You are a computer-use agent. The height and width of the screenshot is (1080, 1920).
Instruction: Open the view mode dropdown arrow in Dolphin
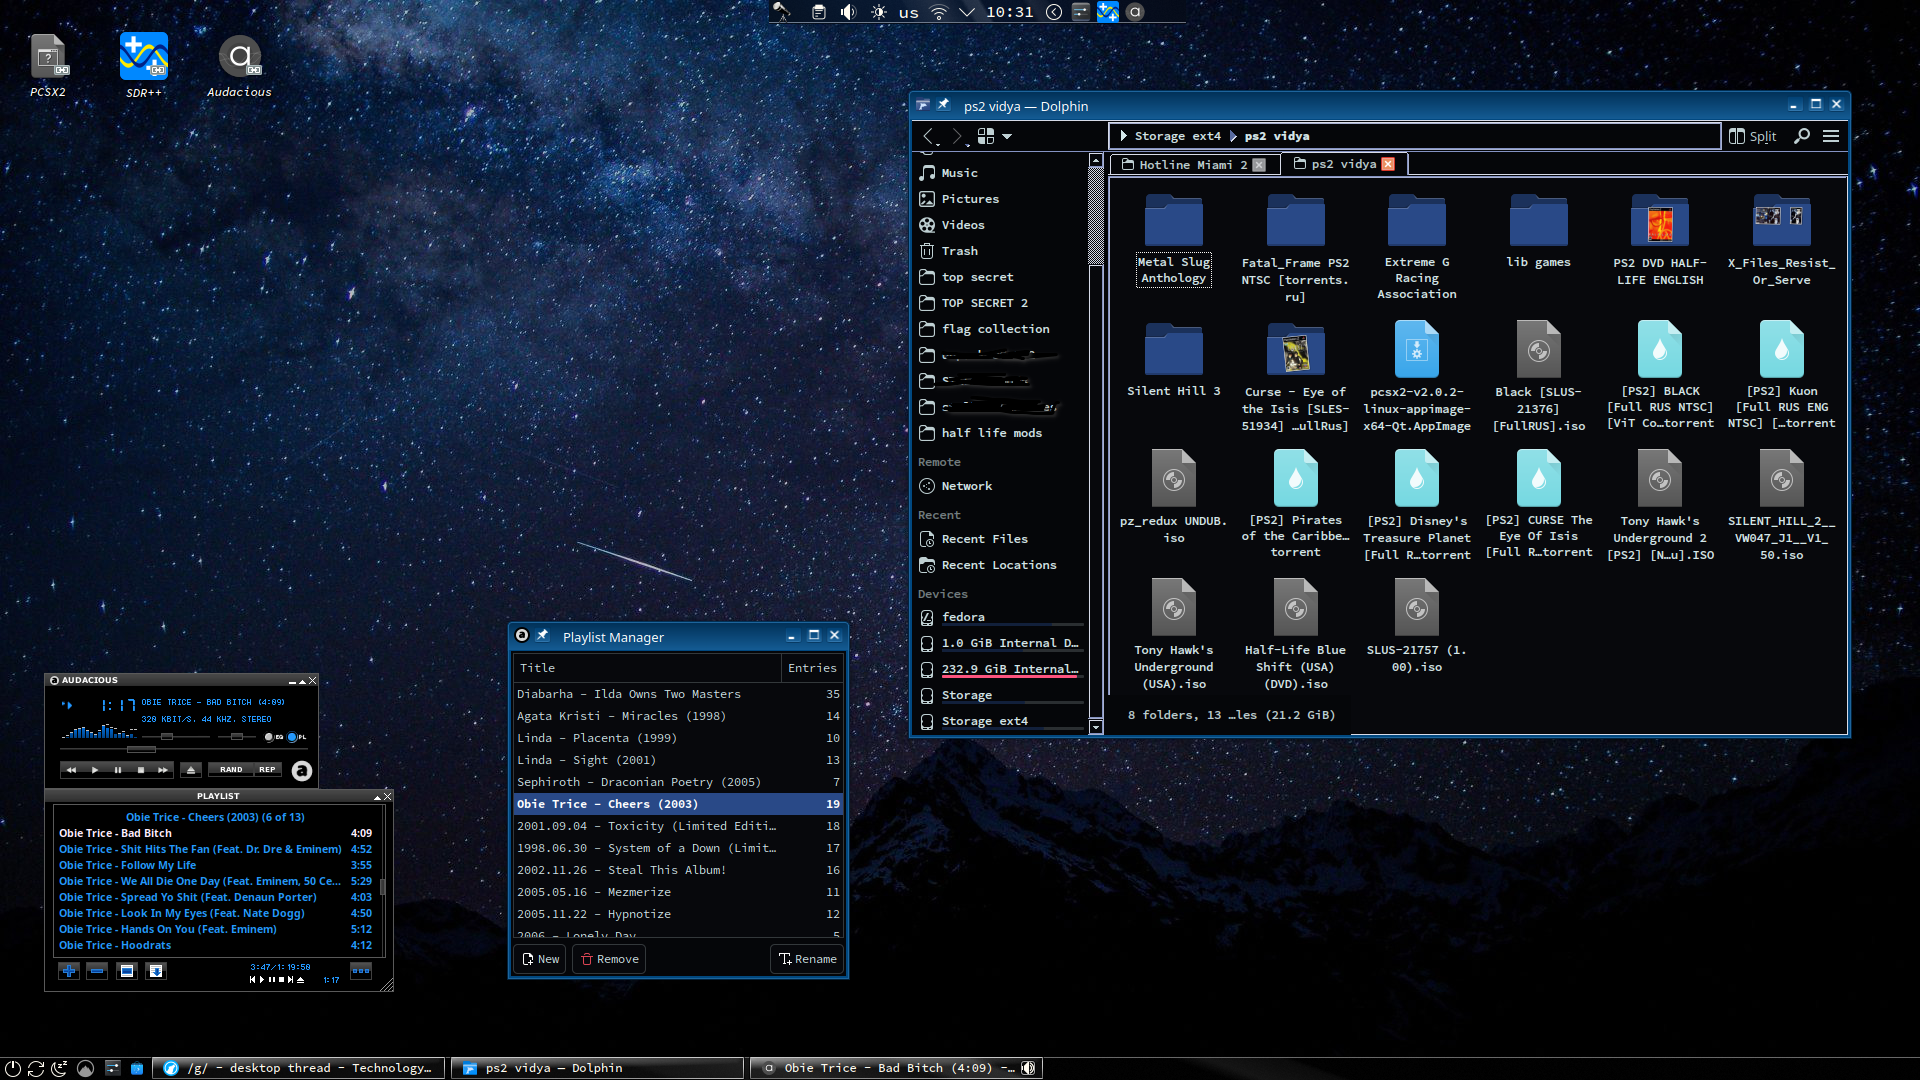click(1007, 136)
